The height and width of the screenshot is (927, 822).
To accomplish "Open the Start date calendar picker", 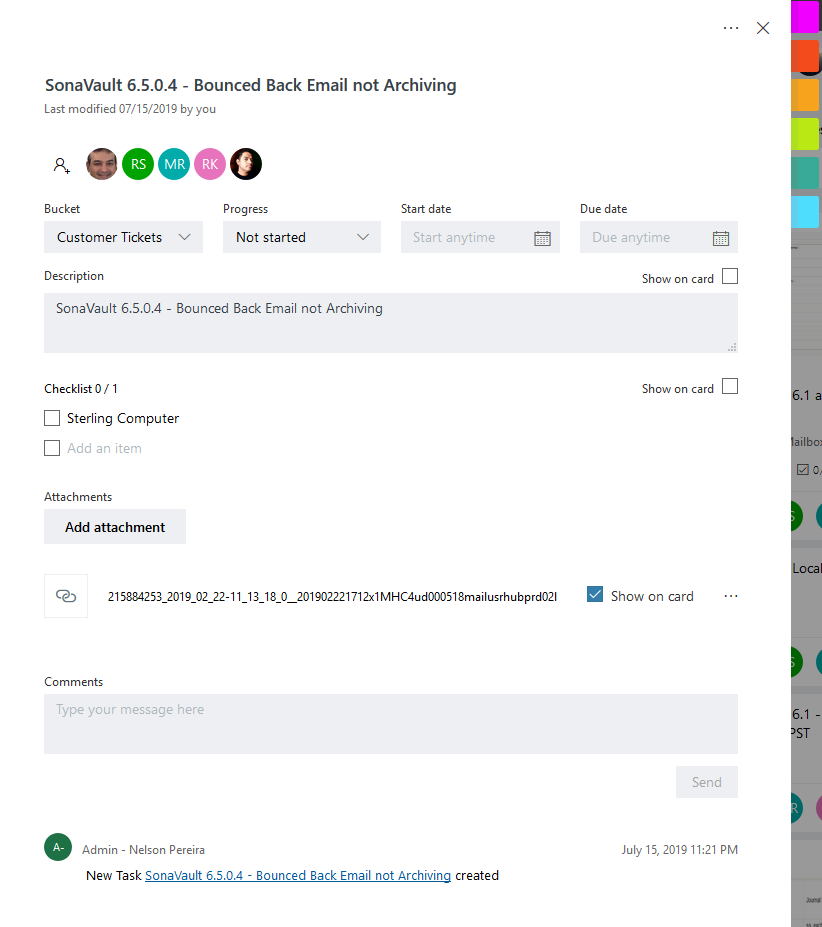I will (x=543, y=237).
